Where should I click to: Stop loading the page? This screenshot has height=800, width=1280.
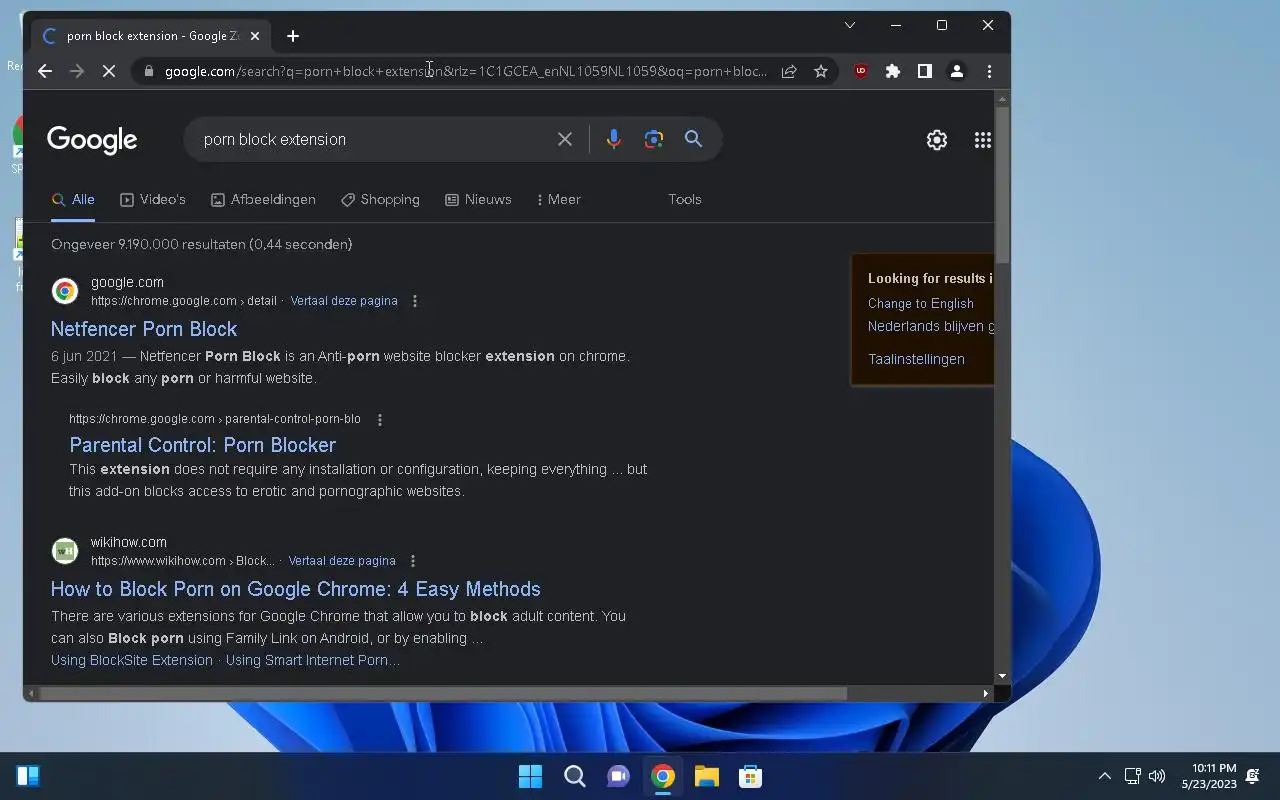pyautogui.click(x=110, y=71)
